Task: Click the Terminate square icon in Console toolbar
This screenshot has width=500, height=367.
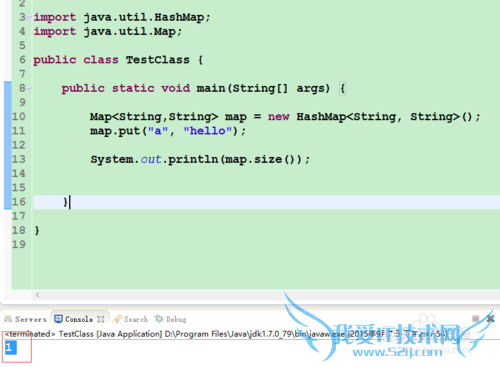Action: (476, 319)
